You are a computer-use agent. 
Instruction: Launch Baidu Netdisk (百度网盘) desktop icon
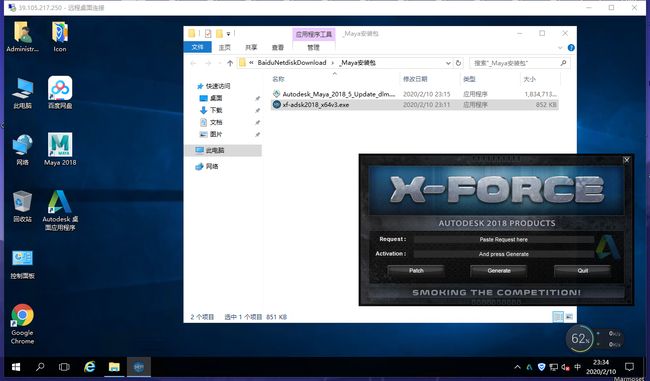pos(60,93)
